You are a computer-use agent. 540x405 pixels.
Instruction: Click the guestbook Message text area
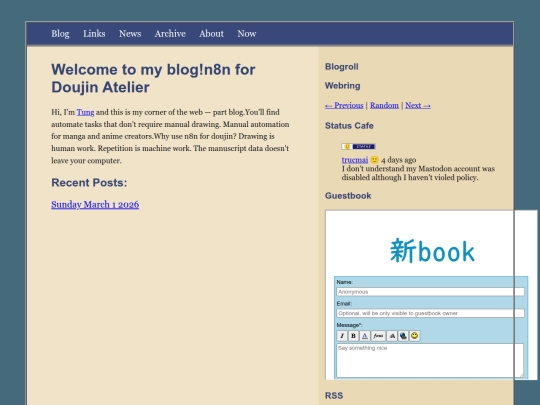(430, 360)
